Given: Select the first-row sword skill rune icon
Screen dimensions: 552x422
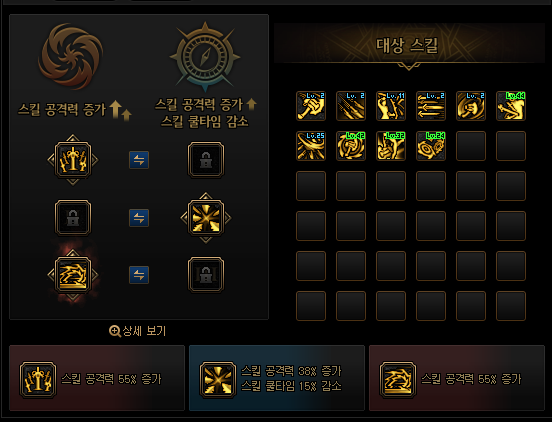Looking at the screenshot, I should [73, 160].
